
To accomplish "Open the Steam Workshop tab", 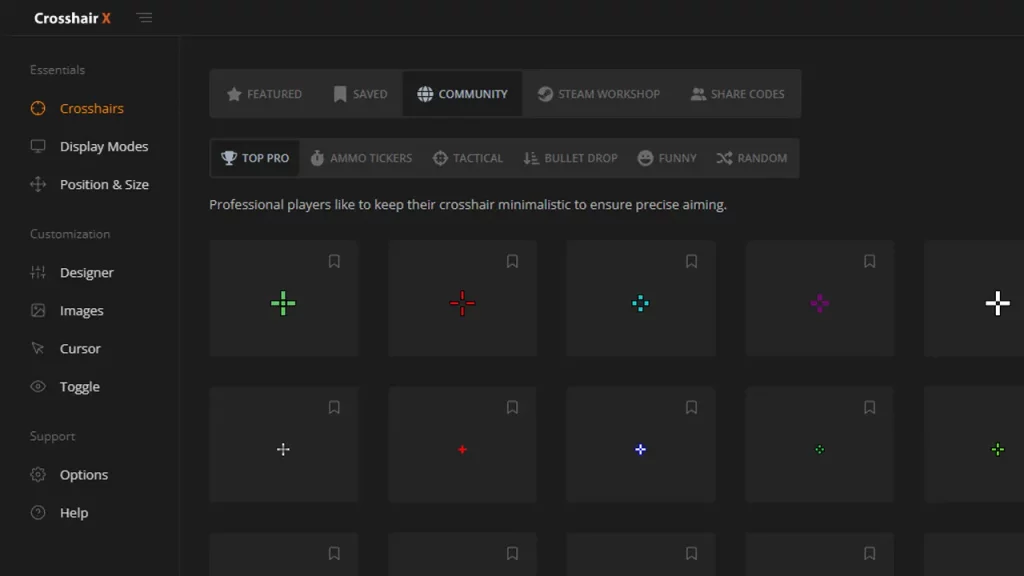I will [599, 94].
